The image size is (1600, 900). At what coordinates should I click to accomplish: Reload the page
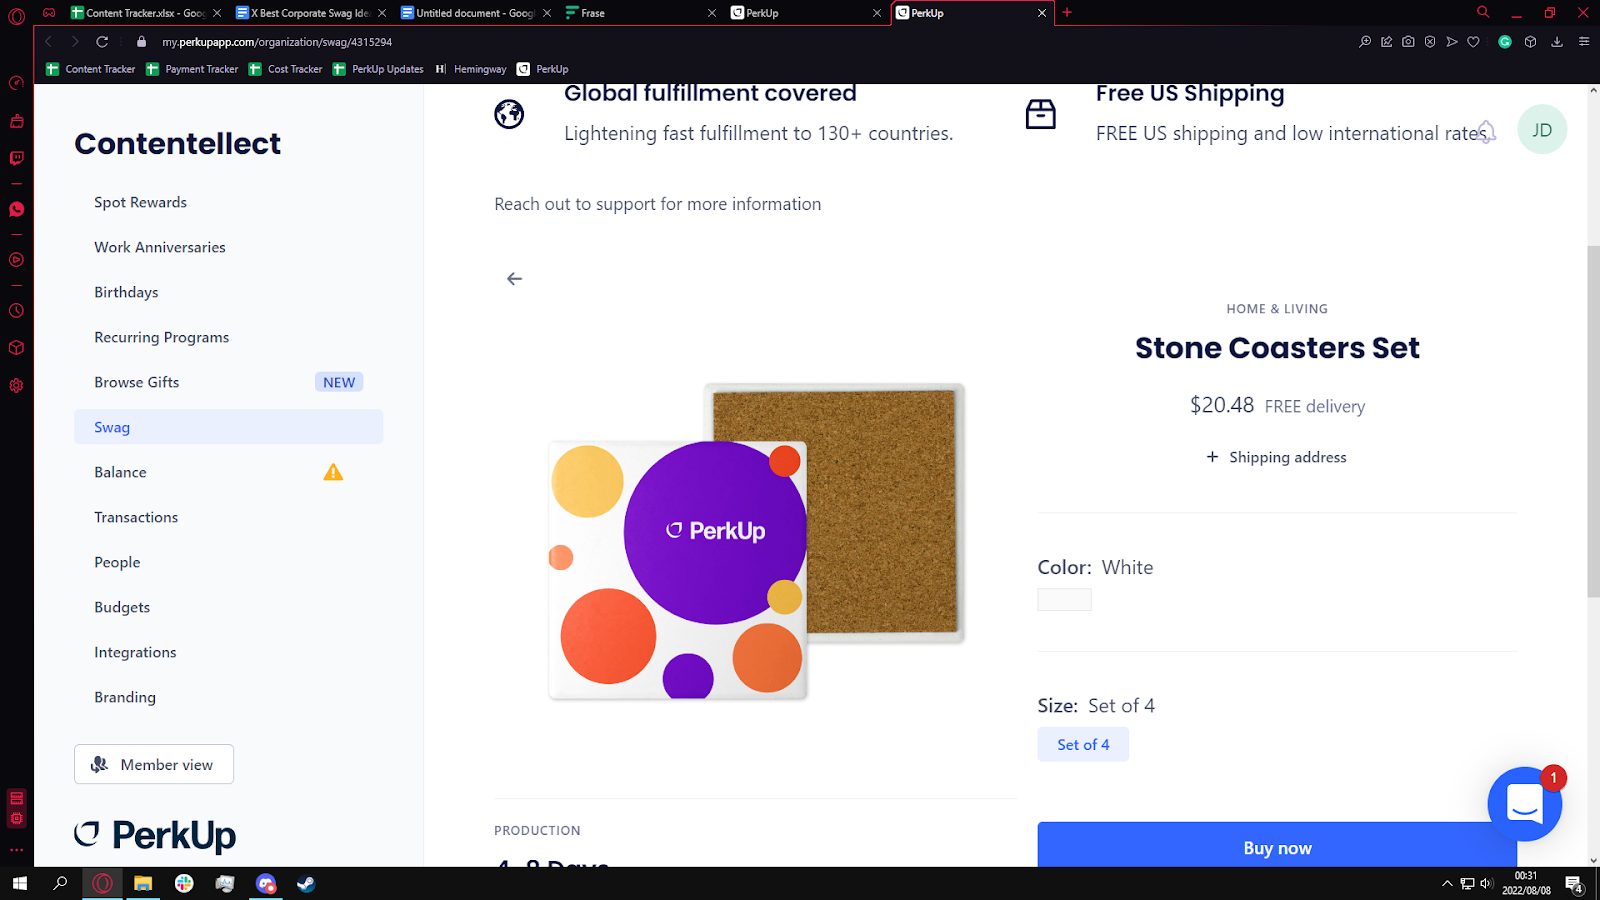tap(102, 42)
